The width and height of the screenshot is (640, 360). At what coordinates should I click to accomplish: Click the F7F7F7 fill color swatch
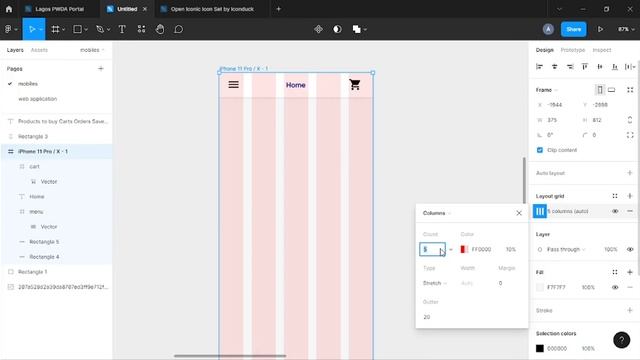(540, 287)
